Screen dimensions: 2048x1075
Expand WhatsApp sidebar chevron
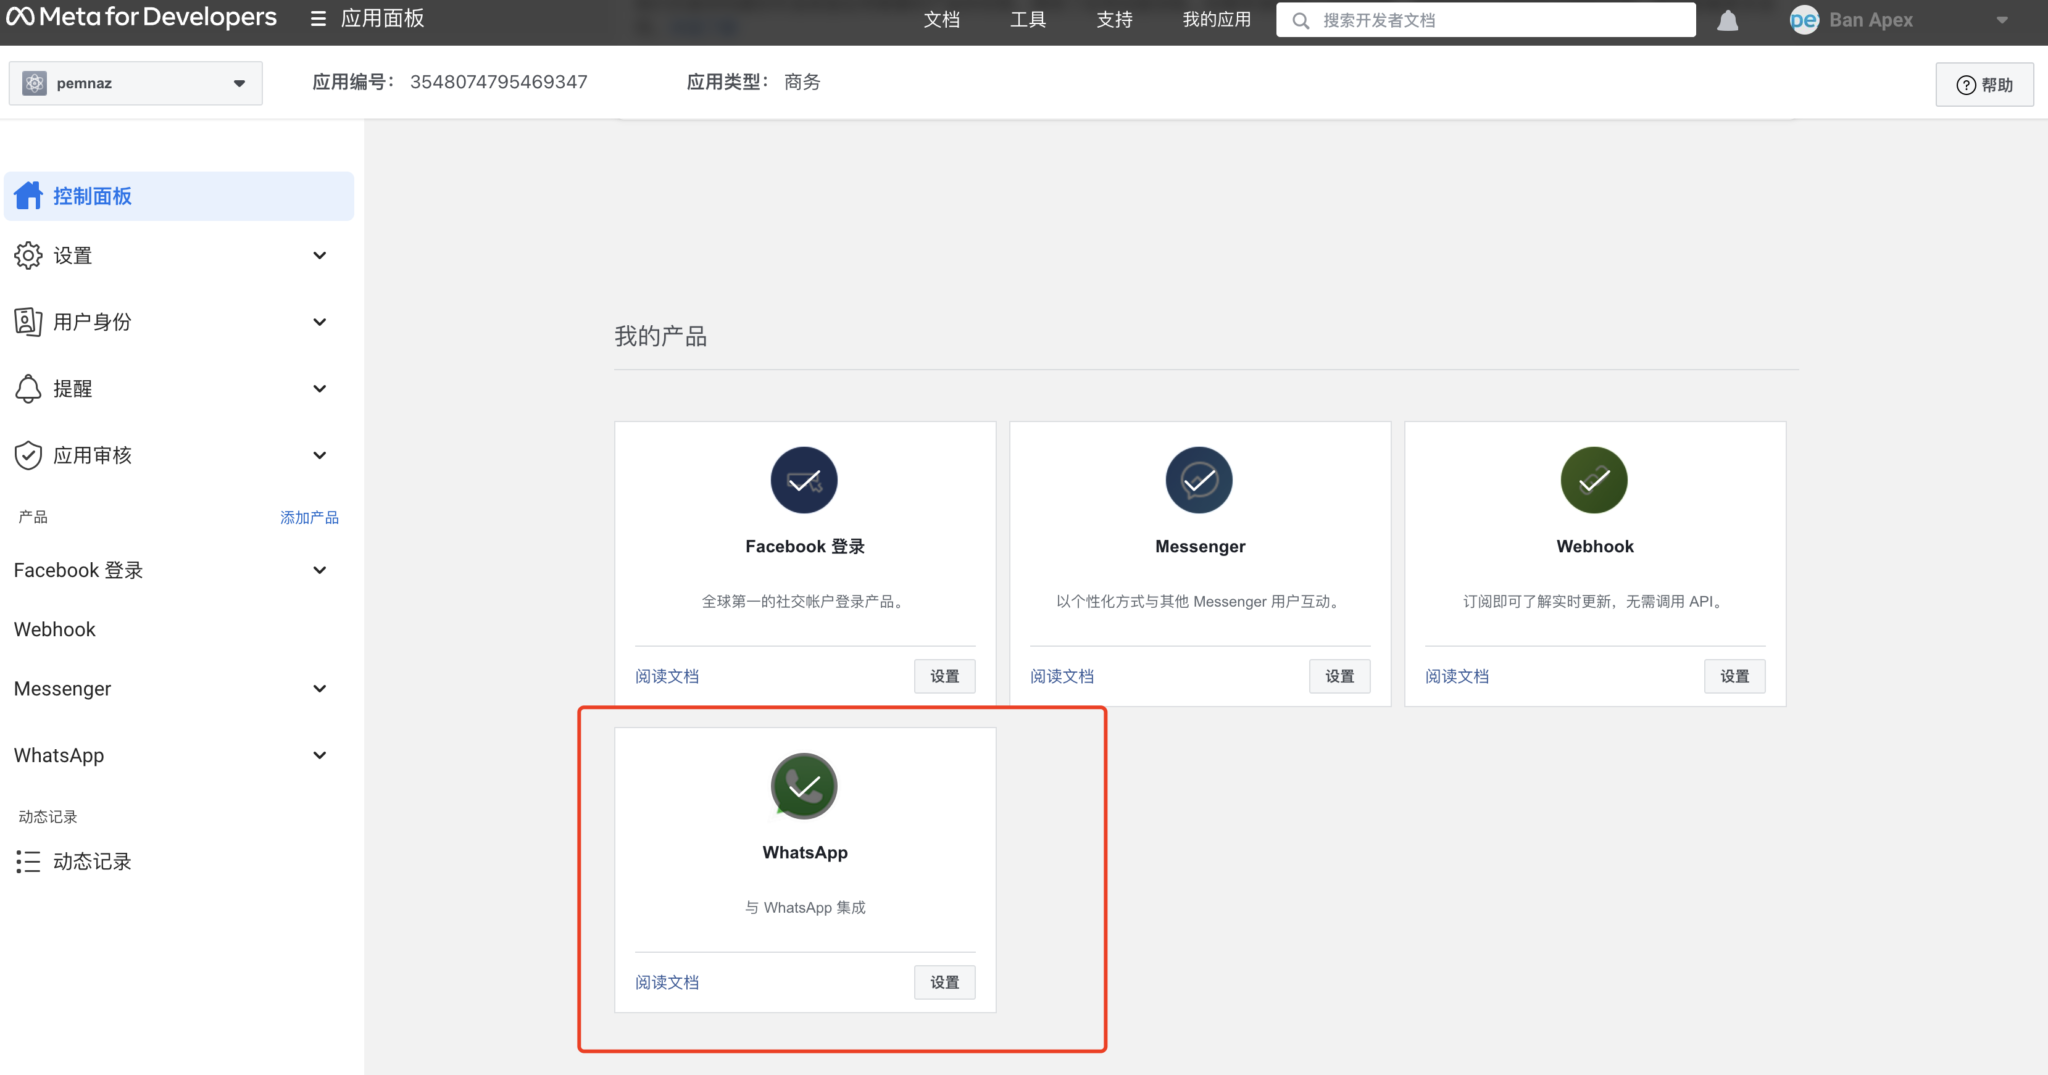[x=320, y=755]
